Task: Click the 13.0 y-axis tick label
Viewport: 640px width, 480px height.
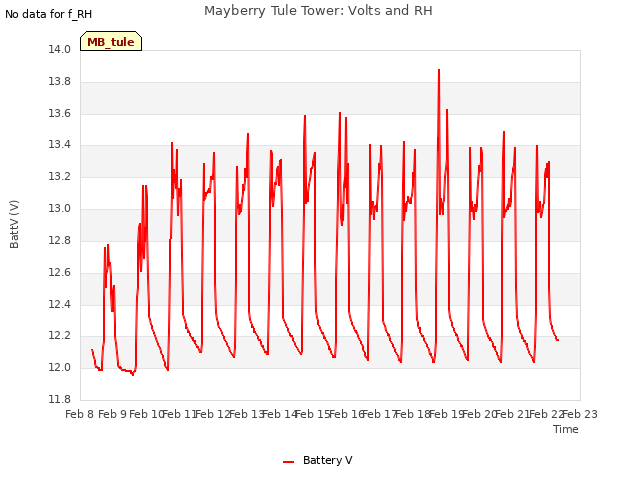Action: [x=60, y=209]
